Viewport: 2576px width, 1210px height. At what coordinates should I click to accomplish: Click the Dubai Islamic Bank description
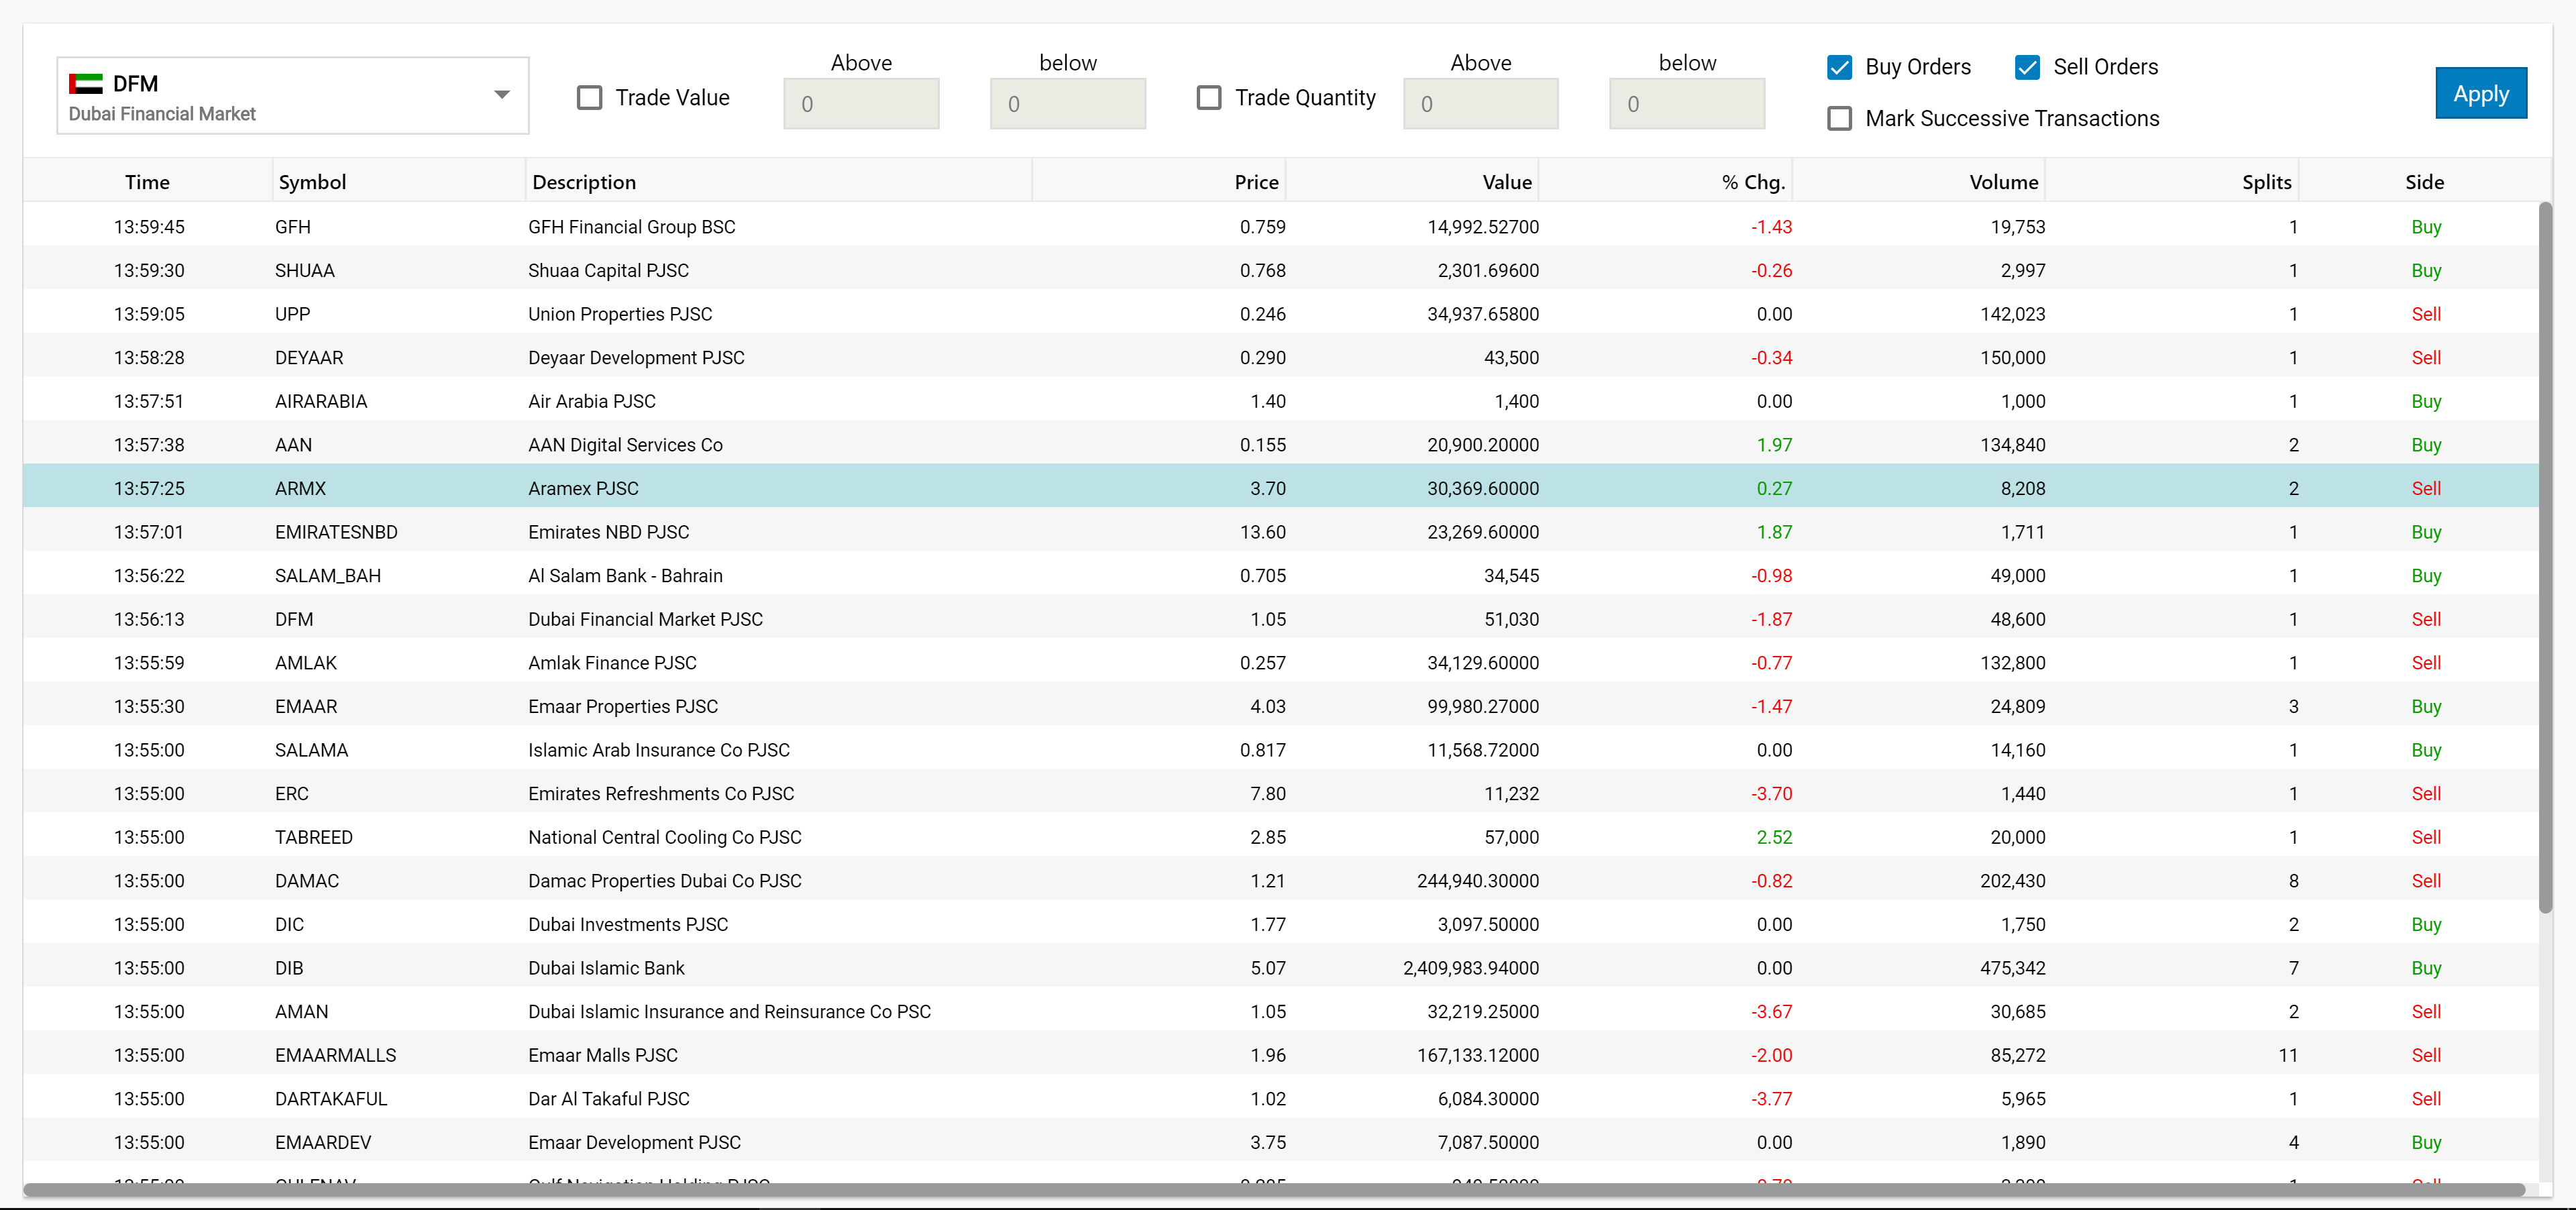[606, 968]
